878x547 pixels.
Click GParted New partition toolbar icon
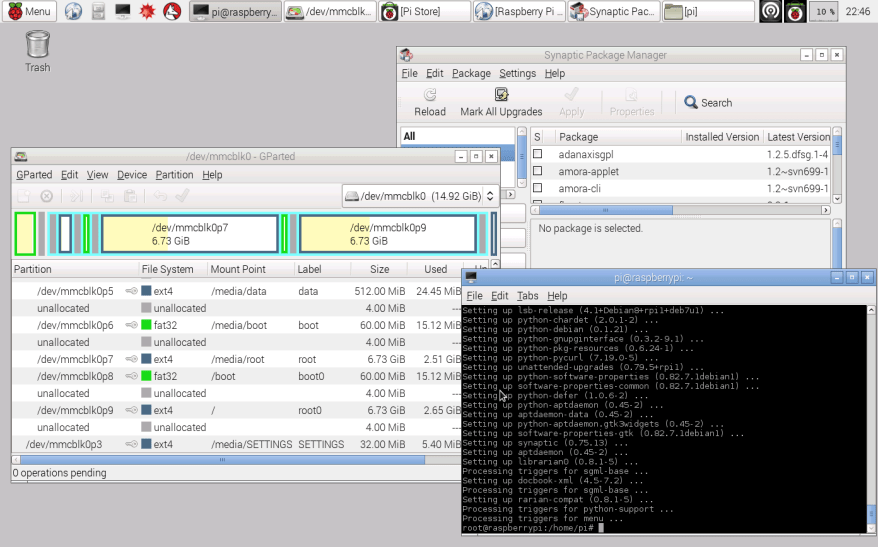coord(24,196)
